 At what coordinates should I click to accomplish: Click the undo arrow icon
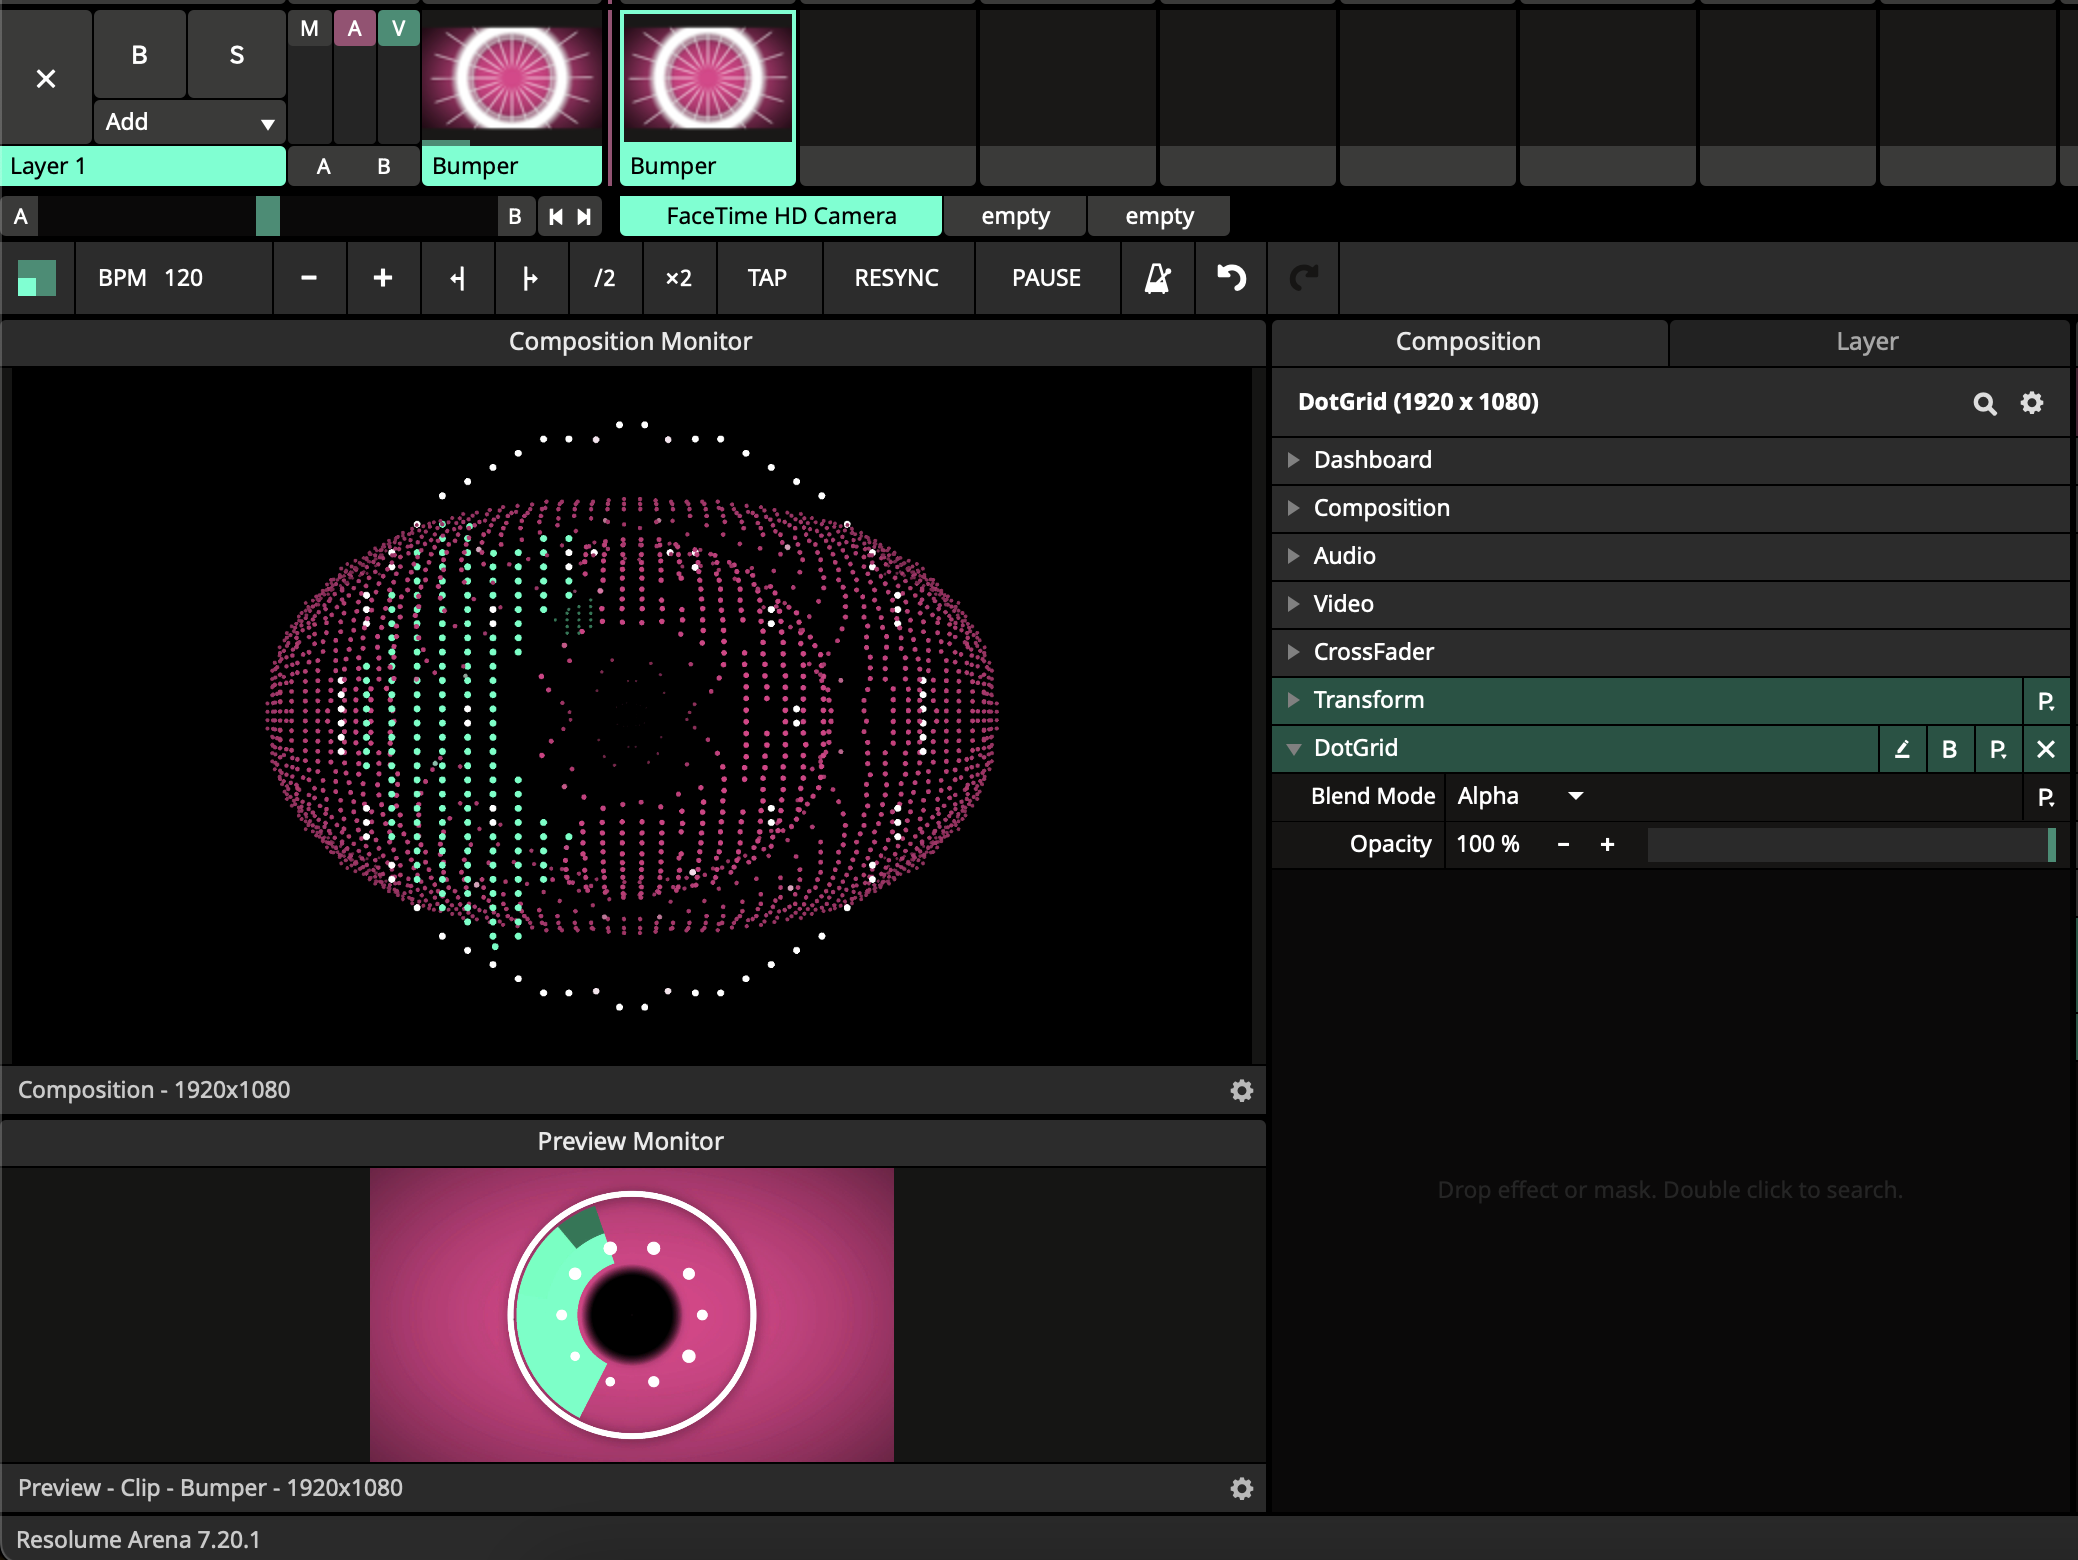[1231, 278]
